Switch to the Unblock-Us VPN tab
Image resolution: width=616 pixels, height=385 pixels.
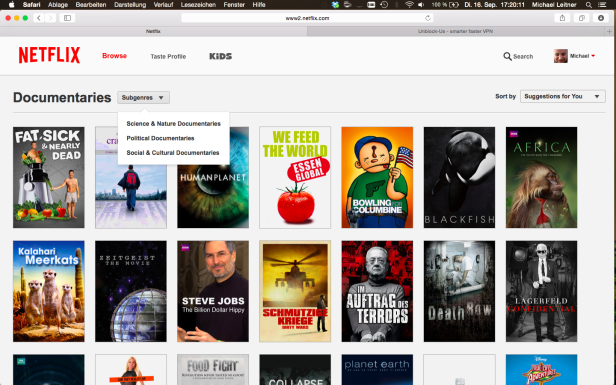point(456,31)
